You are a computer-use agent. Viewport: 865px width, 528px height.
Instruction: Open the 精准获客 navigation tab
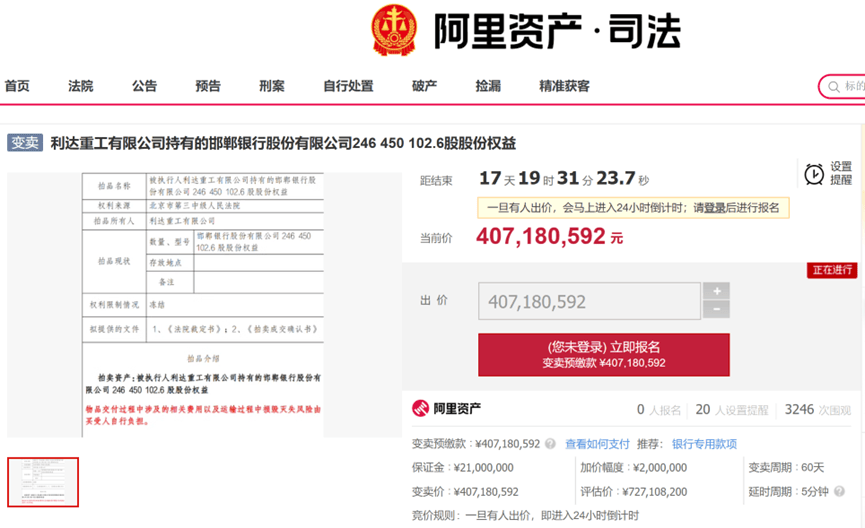point(564,86)
